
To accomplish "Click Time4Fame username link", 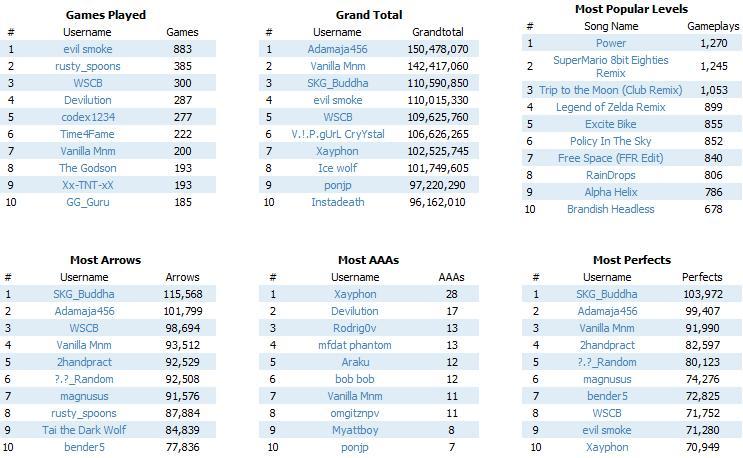I will point(88,135).
